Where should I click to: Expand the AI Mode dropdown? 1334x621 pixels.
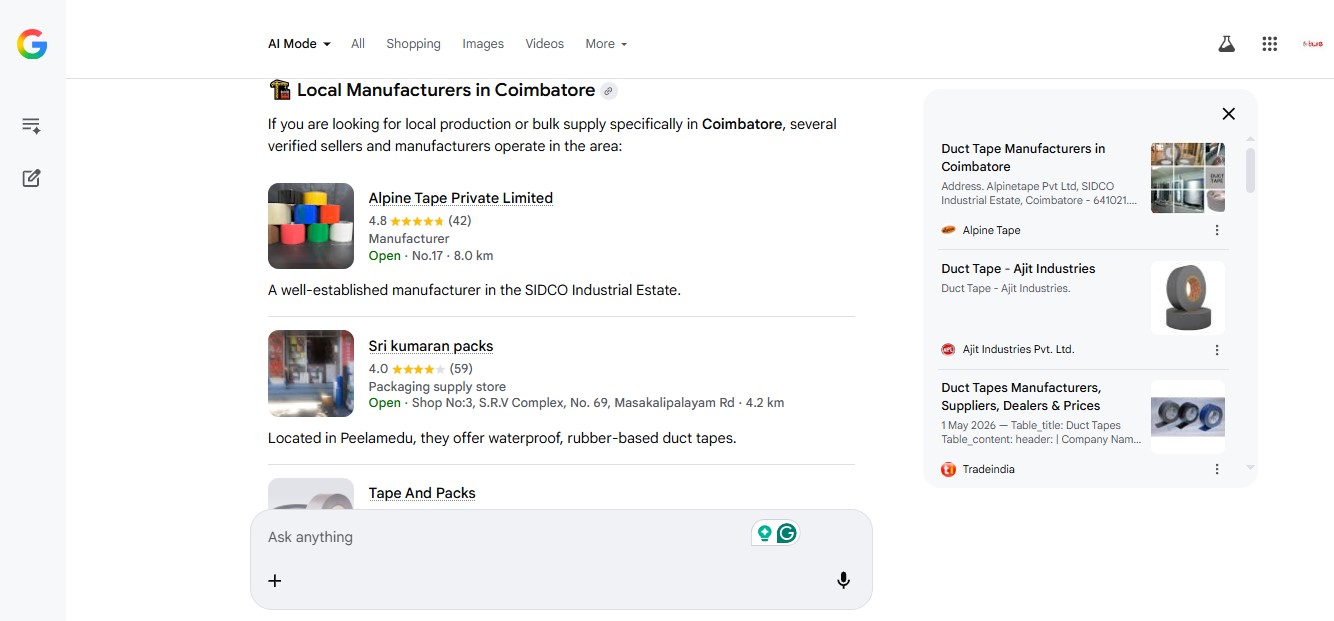[299, 44]
